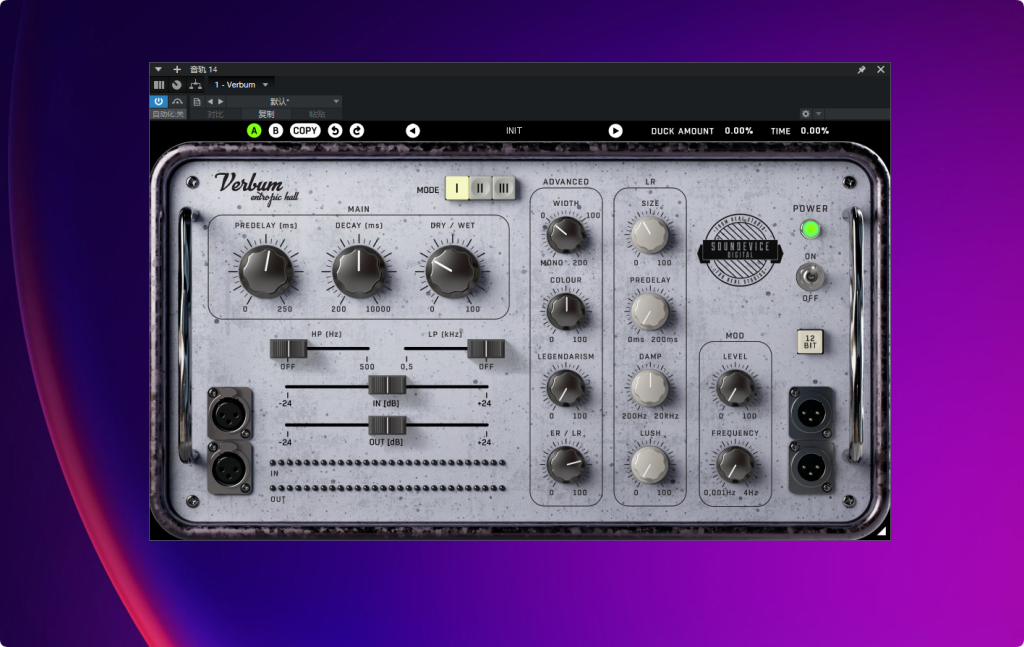This screenshot has width=1024, height=647.
Task: Click the TIME 0.00% value
Action: 815,131
